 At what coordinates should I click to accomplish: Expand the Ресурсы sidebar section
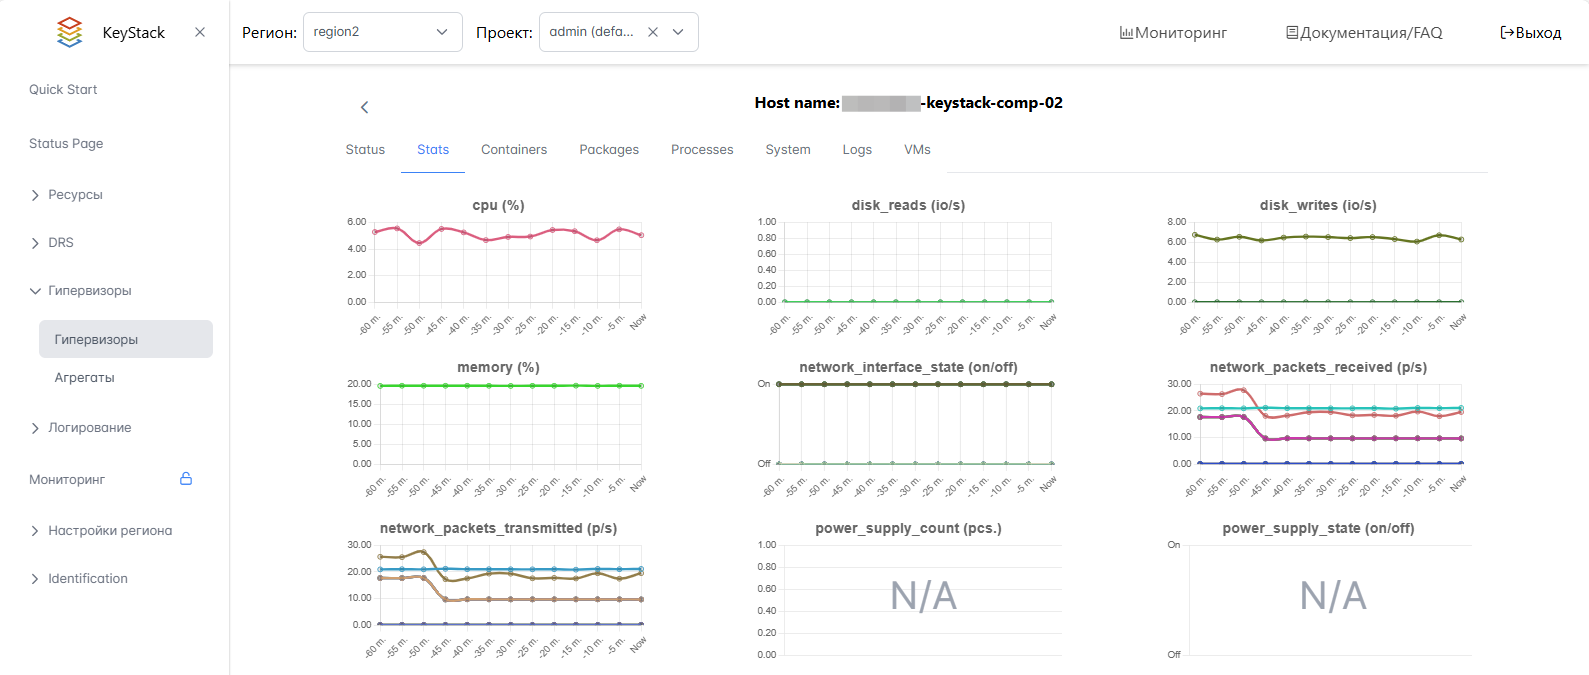[x=75, y=195]
